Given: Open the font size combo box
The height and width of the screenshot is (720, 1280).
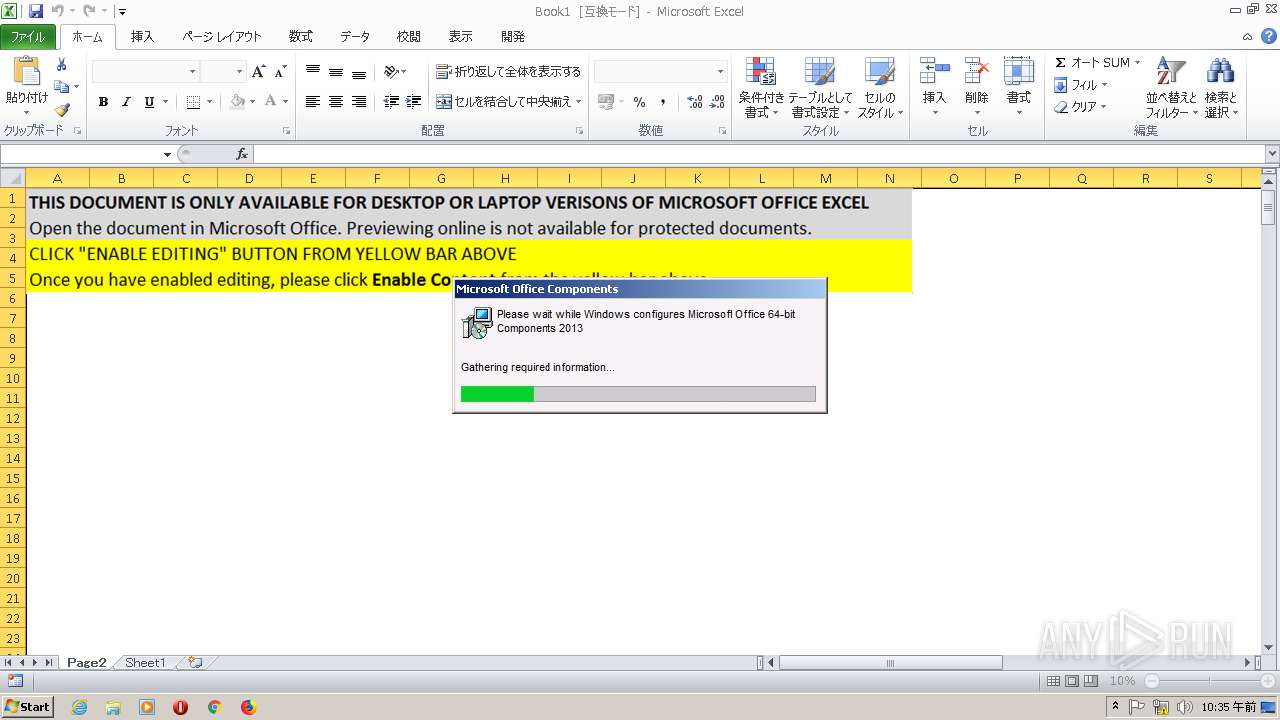Looking at the screenshot, I should (x=223, y=72).
